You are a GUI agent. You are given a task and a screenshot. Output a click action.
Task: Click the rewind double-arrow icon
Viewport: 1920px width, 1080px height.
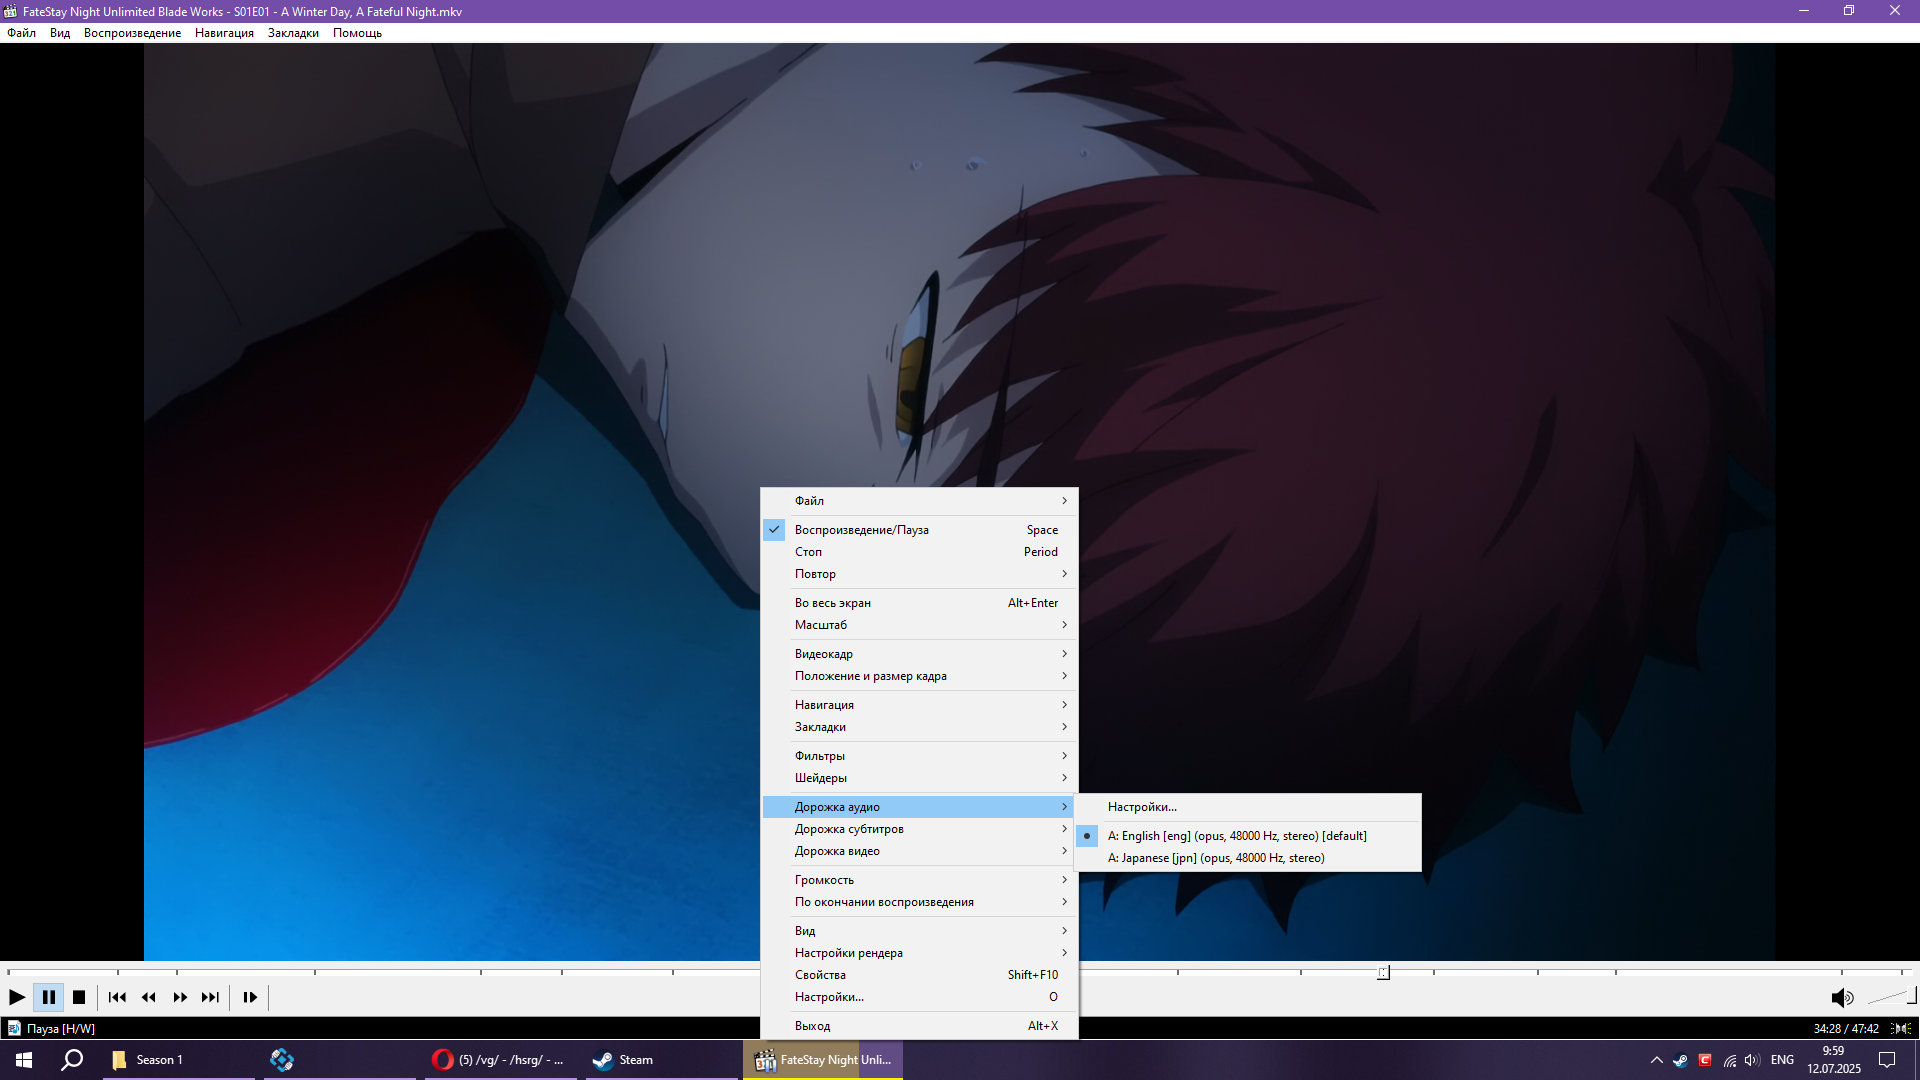[x=149, y=997]
